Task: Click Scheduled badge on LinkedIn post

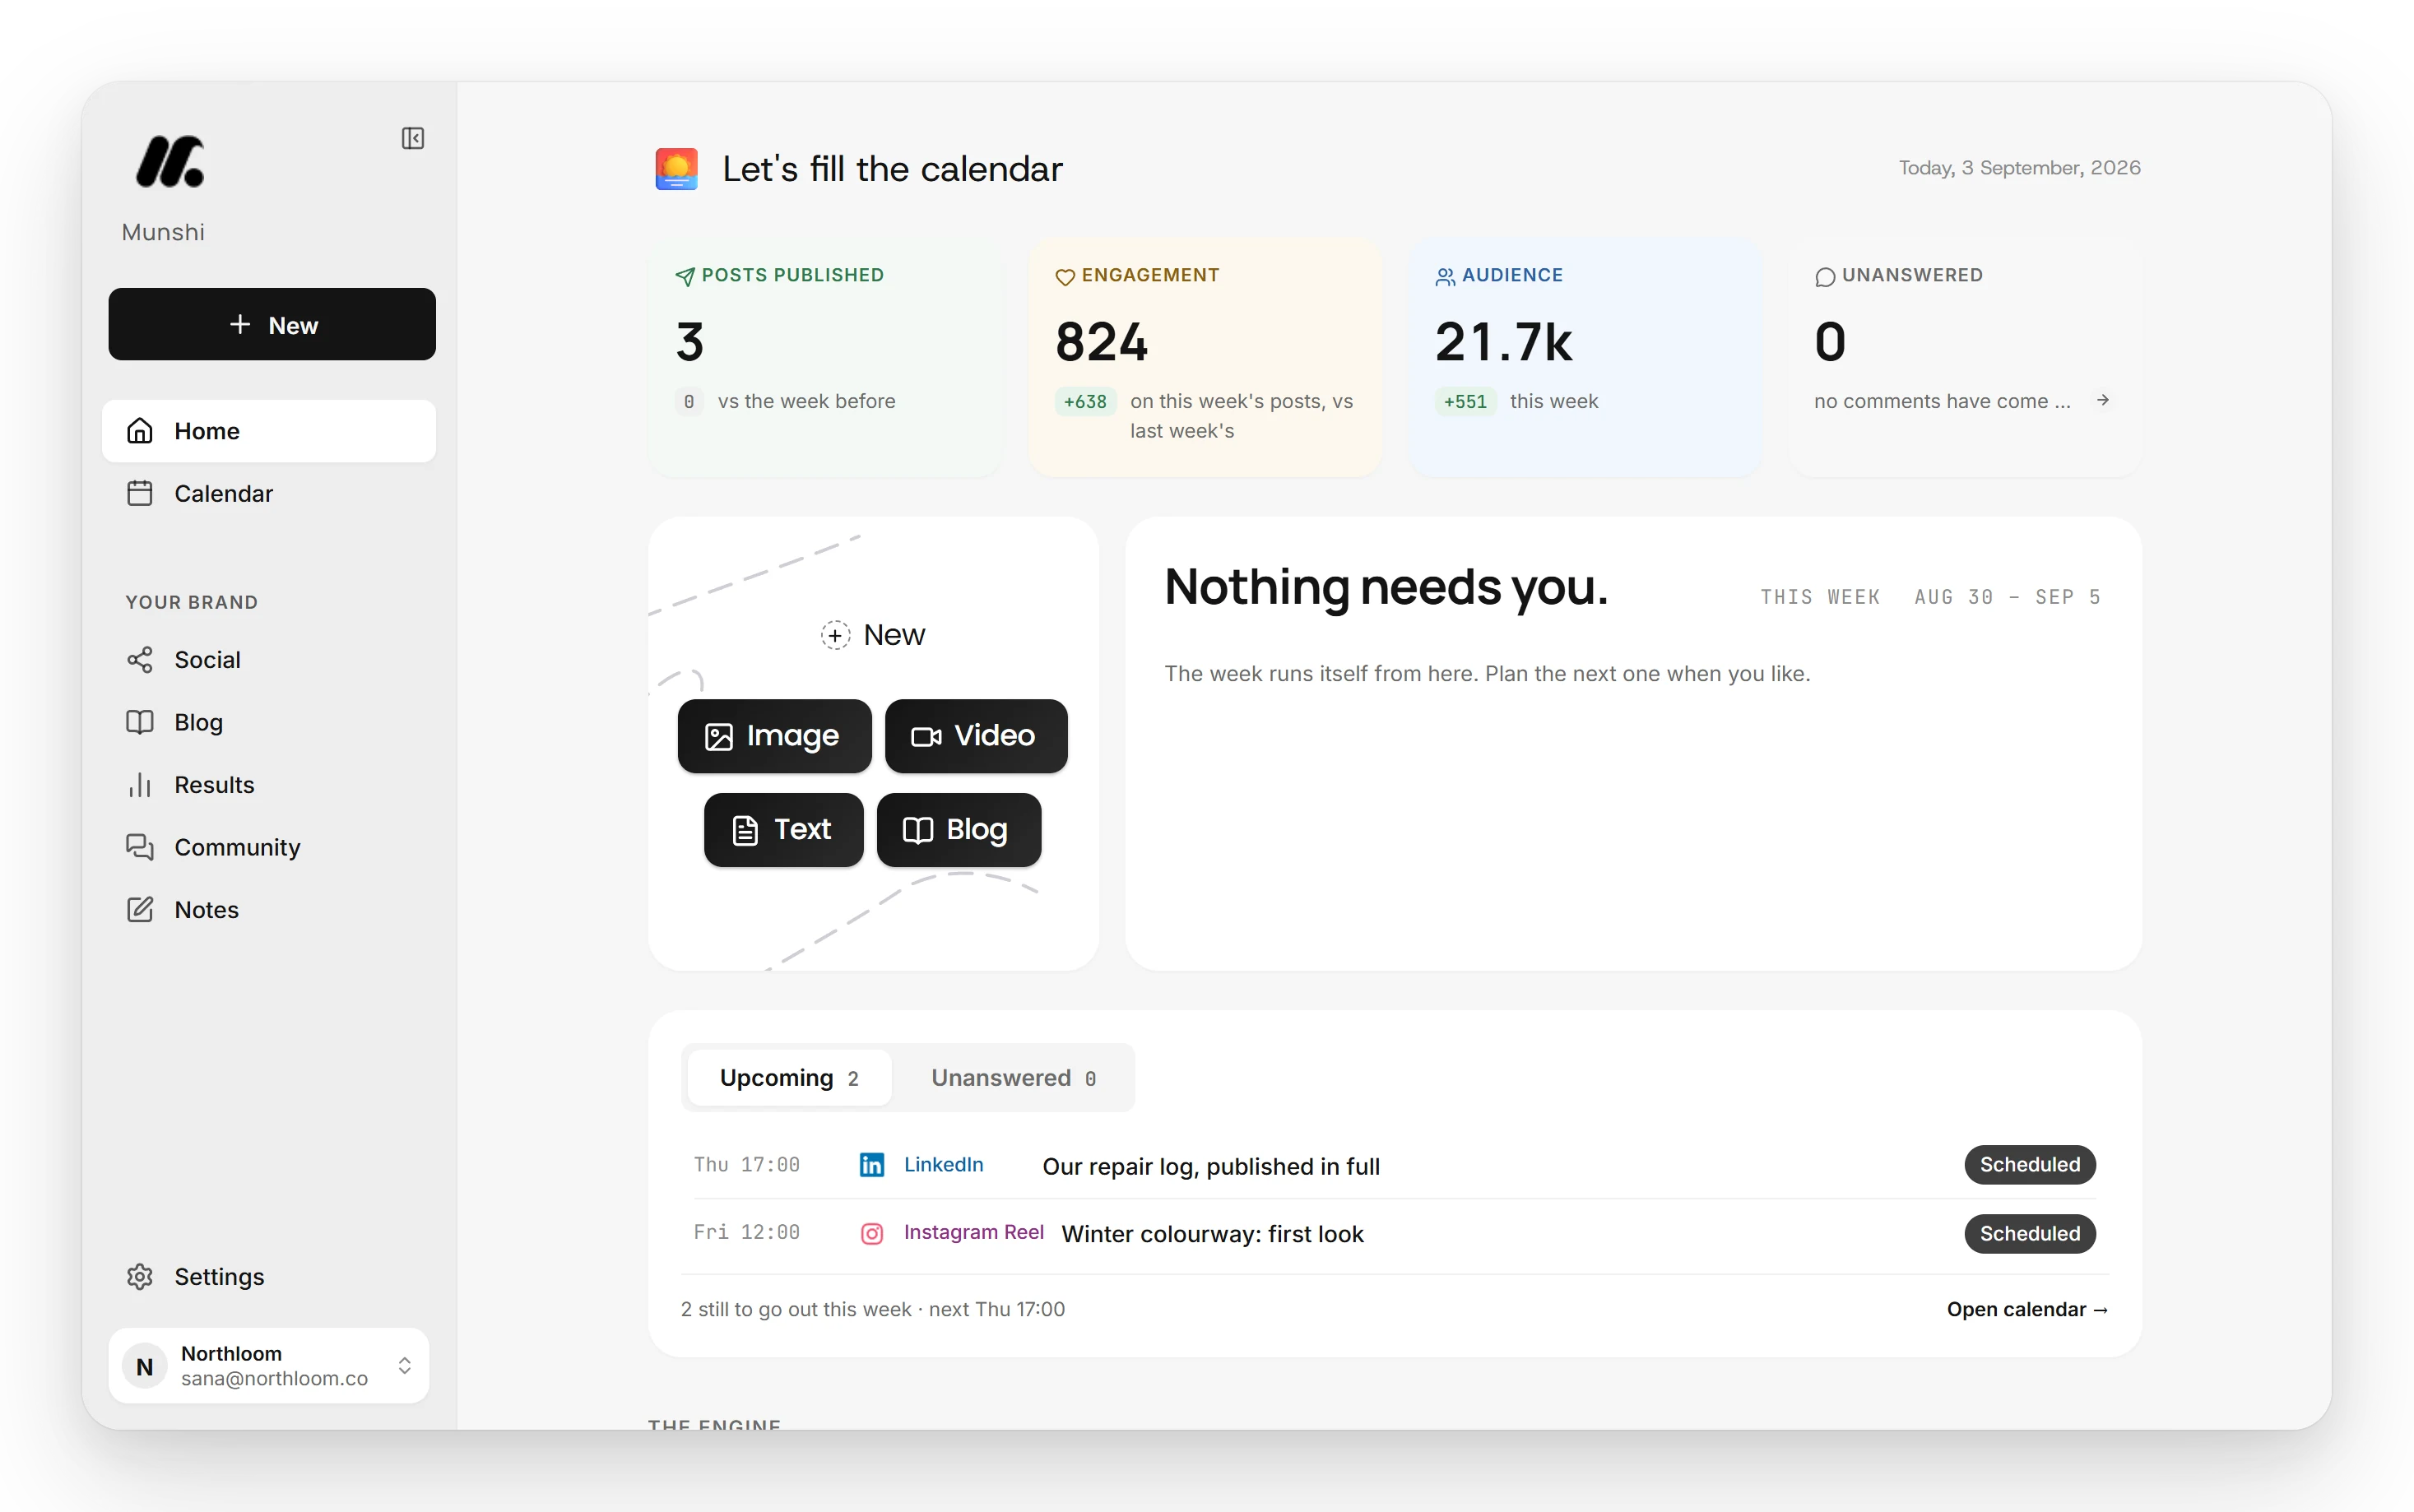Action: click(2030, 1165)
